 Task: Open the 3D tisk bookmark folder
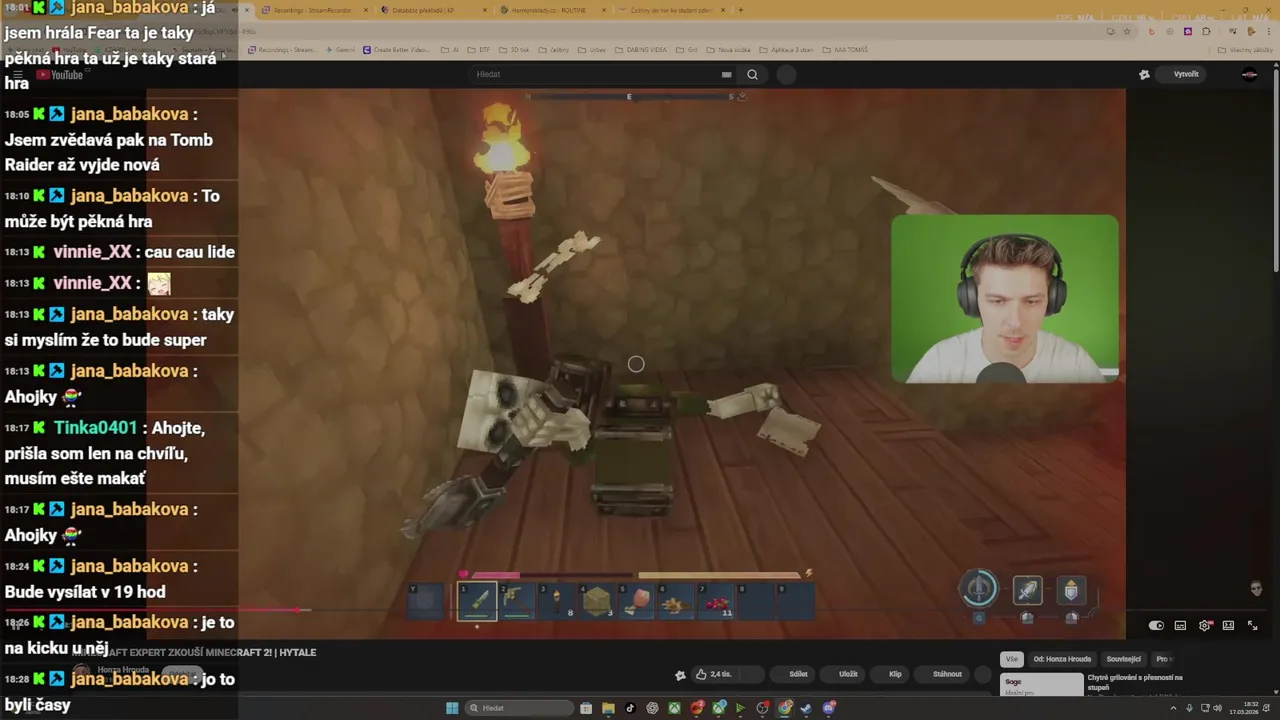click(x=516, y=50)
